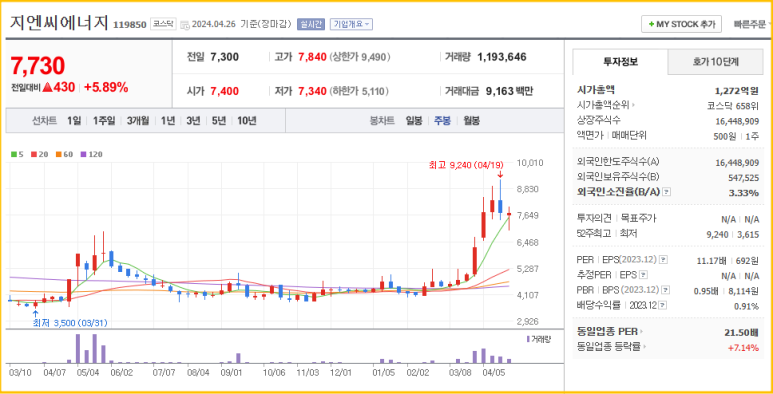Switch candle chart to 일봉
773x394 pixels.
tap(414, 121)
